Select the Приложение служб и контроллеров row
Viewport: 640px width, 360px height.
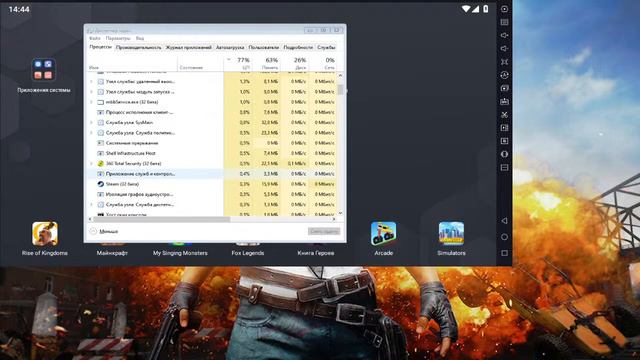click(212, 174)
